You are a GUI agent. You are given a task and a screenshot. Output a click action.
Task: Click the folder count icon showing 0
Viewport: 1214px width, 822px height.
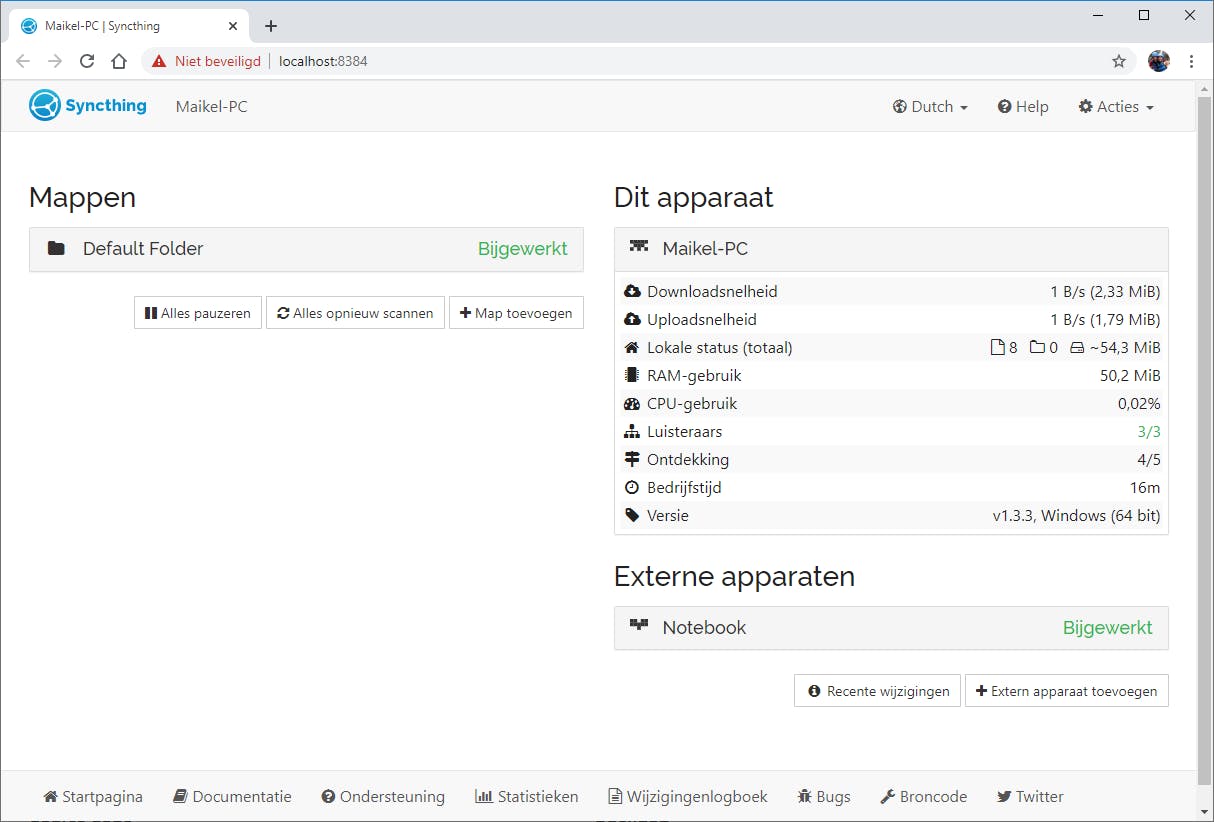tap(1037, 347)
